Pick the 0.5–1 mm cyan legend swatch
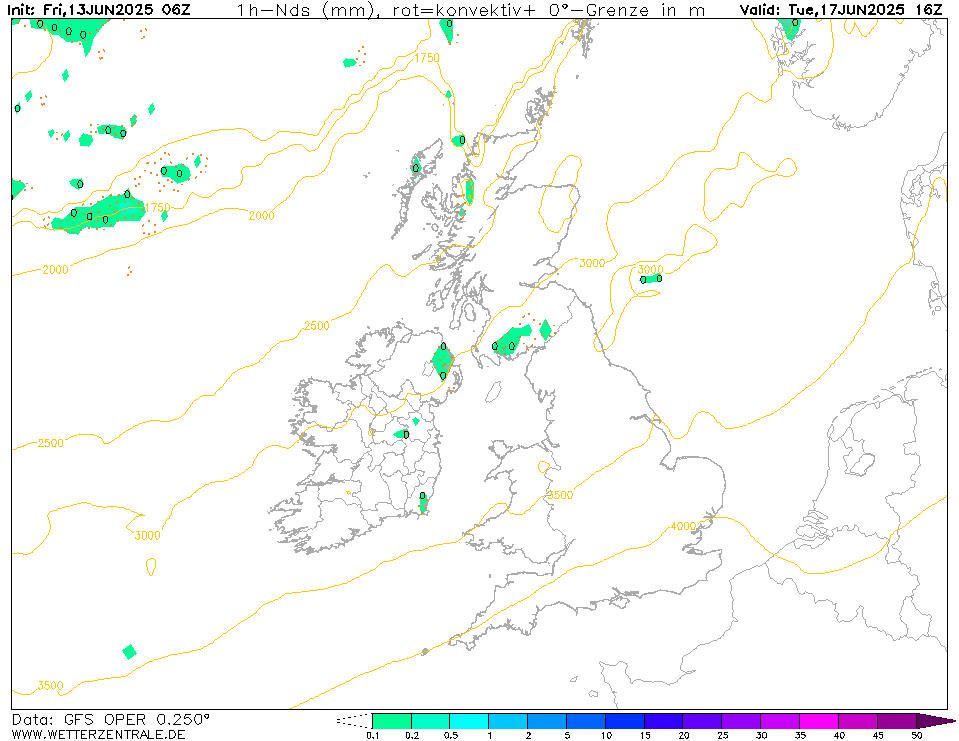959x741 pixels. (x=469, y=721)
